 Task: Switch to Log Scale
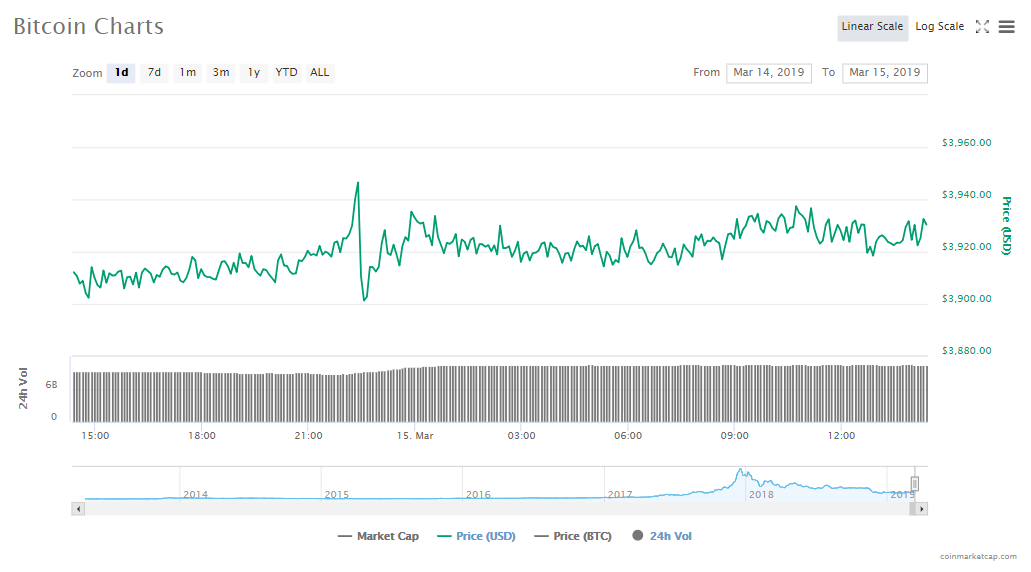point(939,27)
